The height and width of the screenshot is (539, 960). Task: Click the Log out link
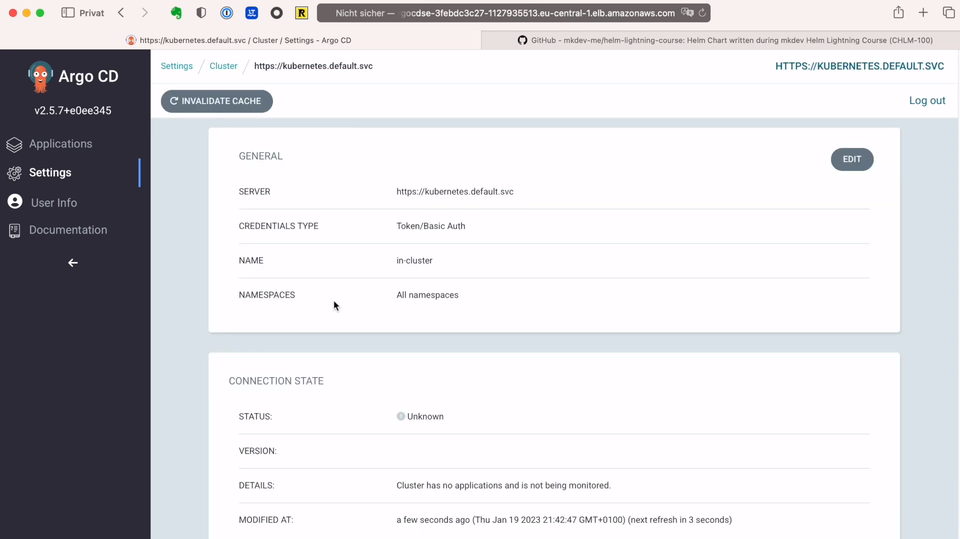(x=927, y=100)
